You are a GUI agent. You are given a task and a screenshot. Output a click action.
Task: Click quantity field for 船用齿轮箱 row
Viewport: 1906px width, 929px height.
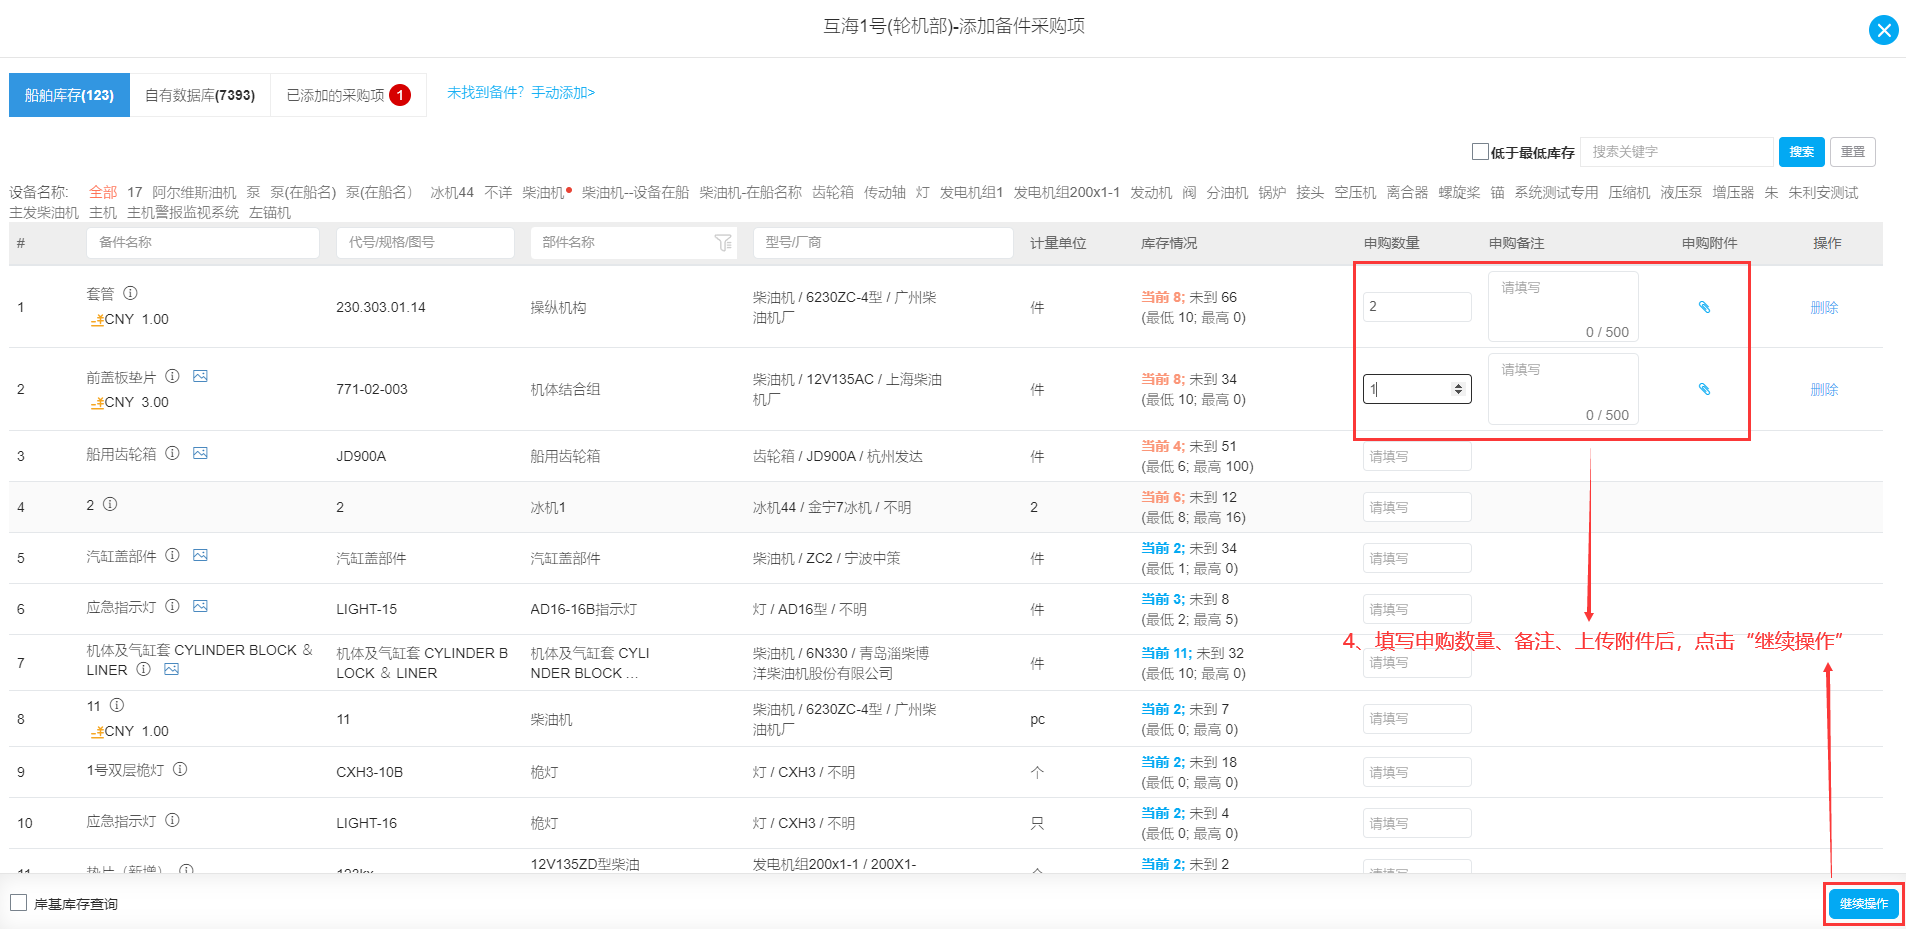pyautogui.click(x=1417, y=457)
